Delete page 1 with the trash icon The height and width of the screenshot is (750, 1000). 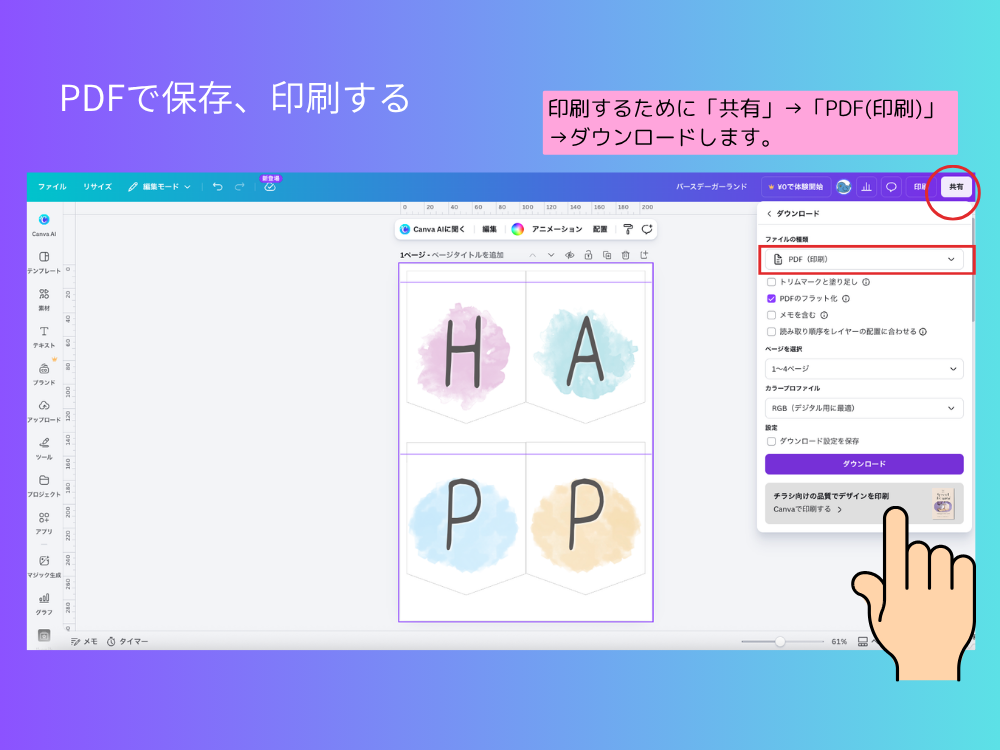click(626, 255)
